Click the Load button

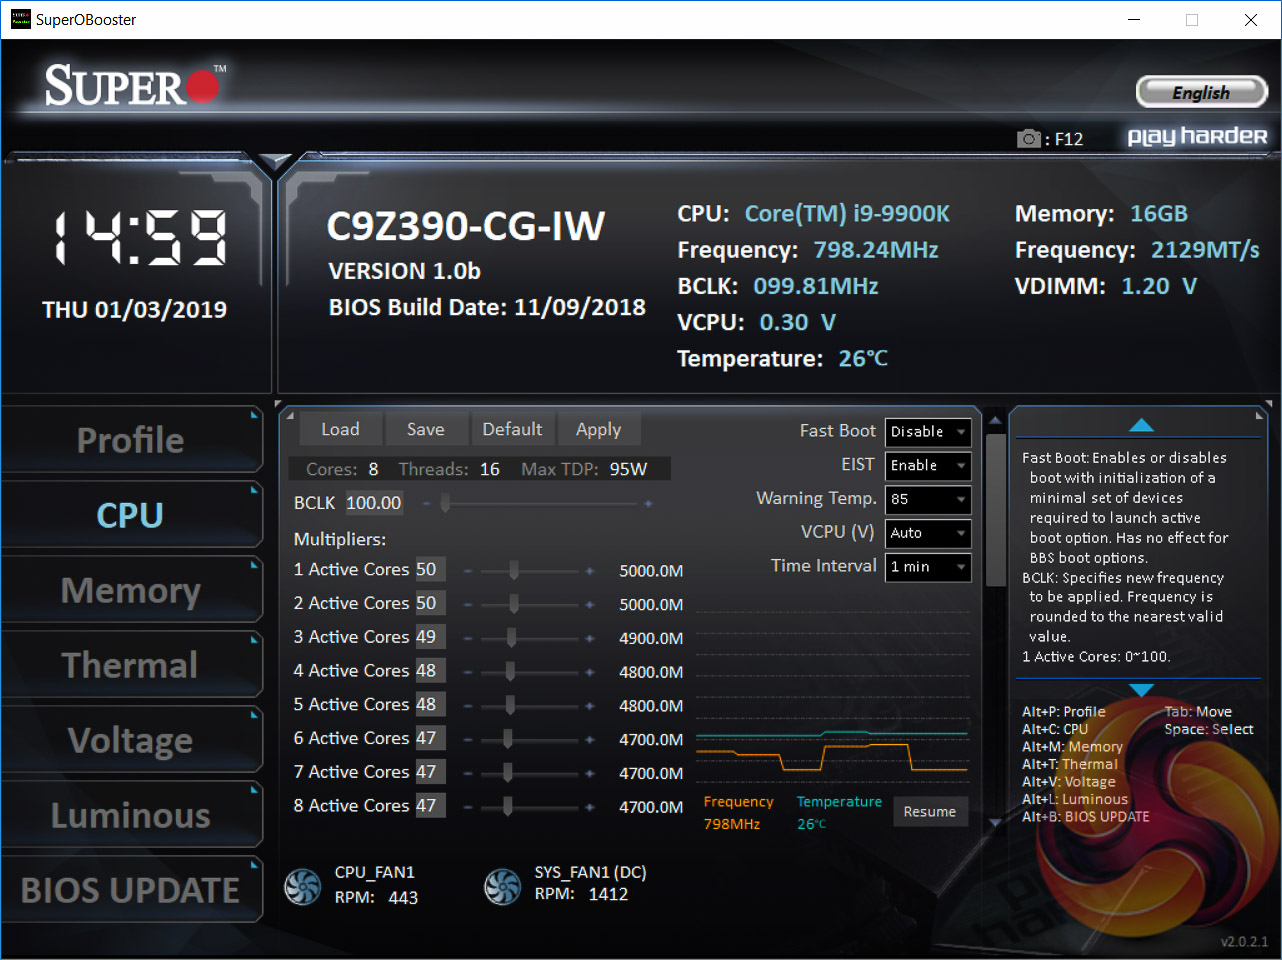[x=340, y=429]
